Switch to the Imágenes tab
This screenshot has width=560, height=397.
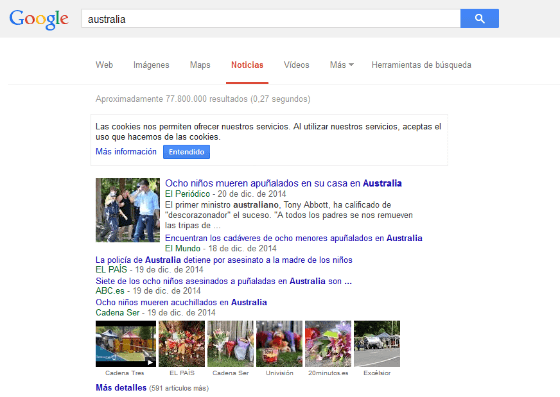[151, 65]
